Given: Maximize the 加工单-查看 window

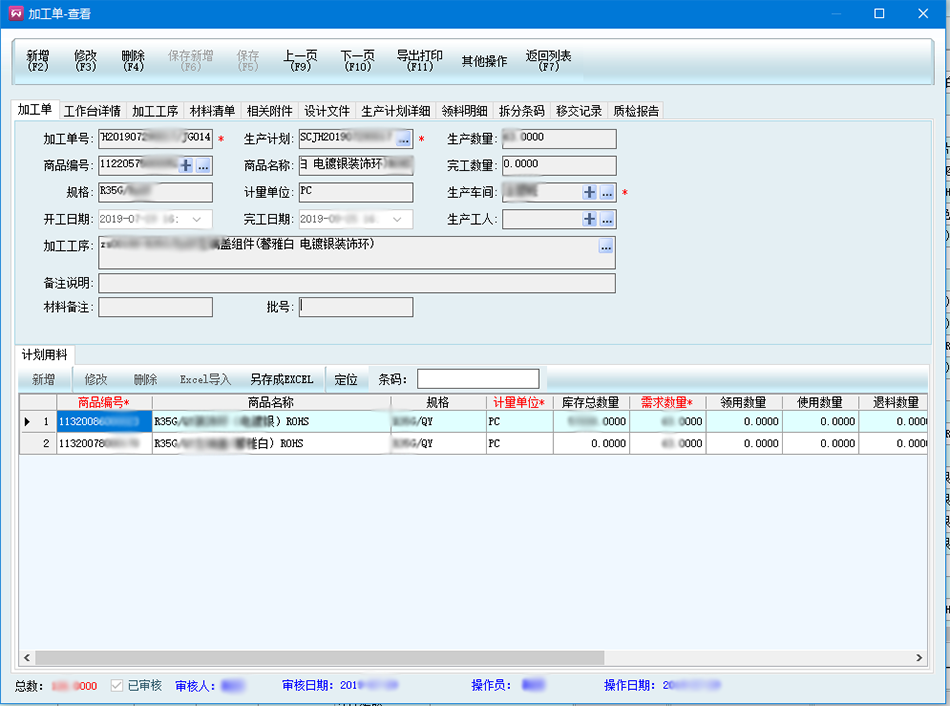Looking at the screenshot, I should coord(879,13).
